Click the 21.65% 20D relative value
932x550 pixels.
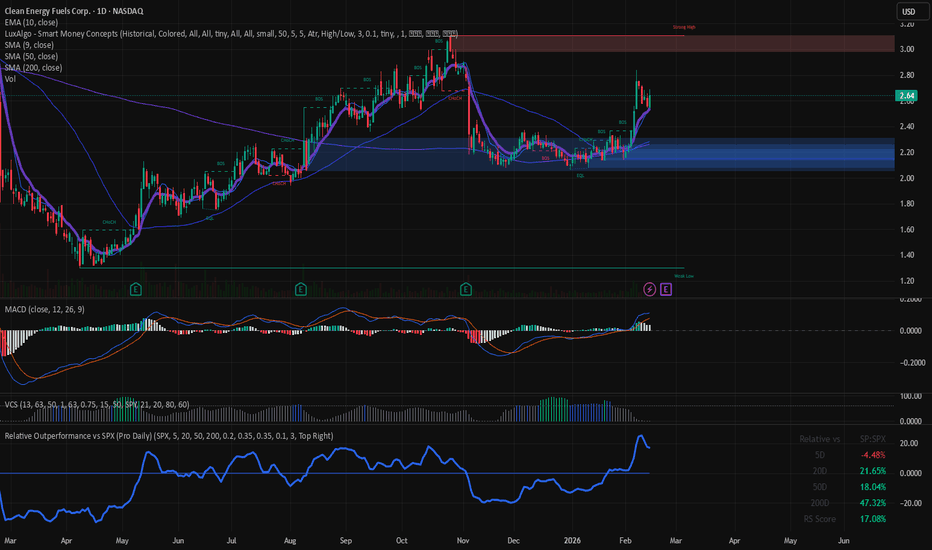[873, 471]
